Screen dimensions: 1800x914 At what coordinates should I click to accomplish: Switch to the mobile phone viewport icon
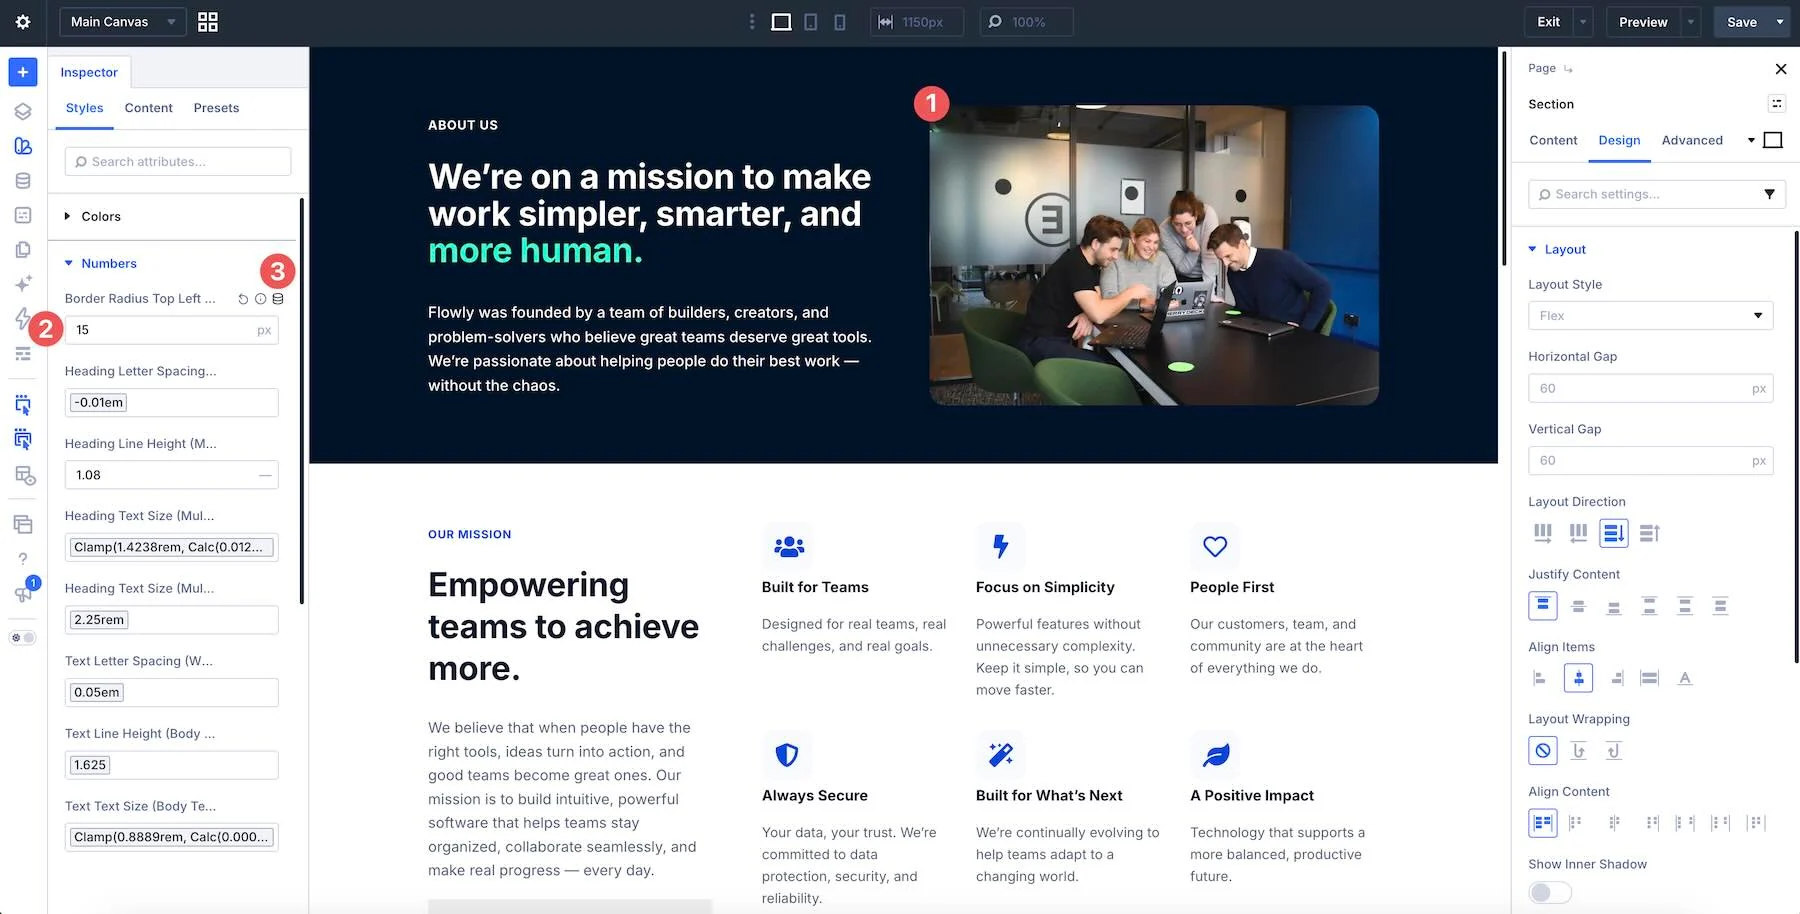pyautogui.click(x=840, y=22)
